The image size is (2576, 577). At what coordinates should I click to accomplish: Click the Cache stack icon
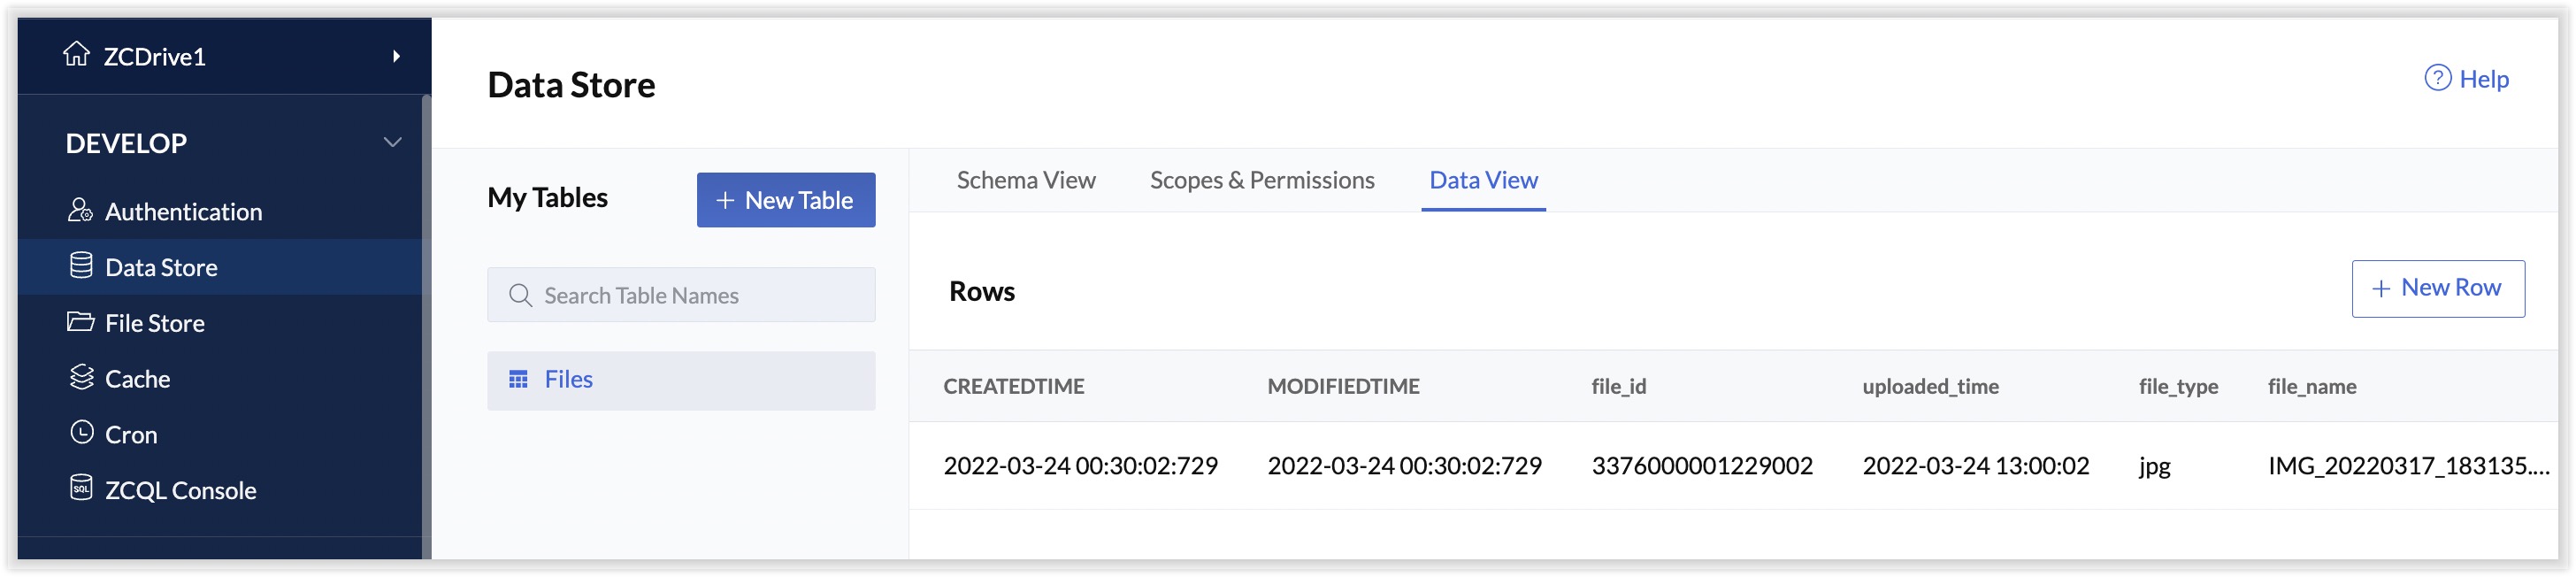(x=81, y=377)
